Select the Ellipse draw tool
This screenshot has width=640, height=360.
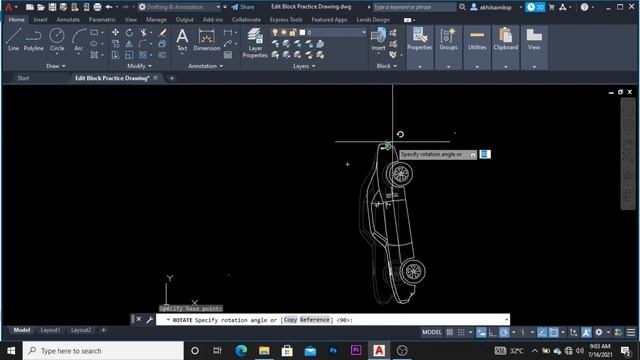pos(94,44)
